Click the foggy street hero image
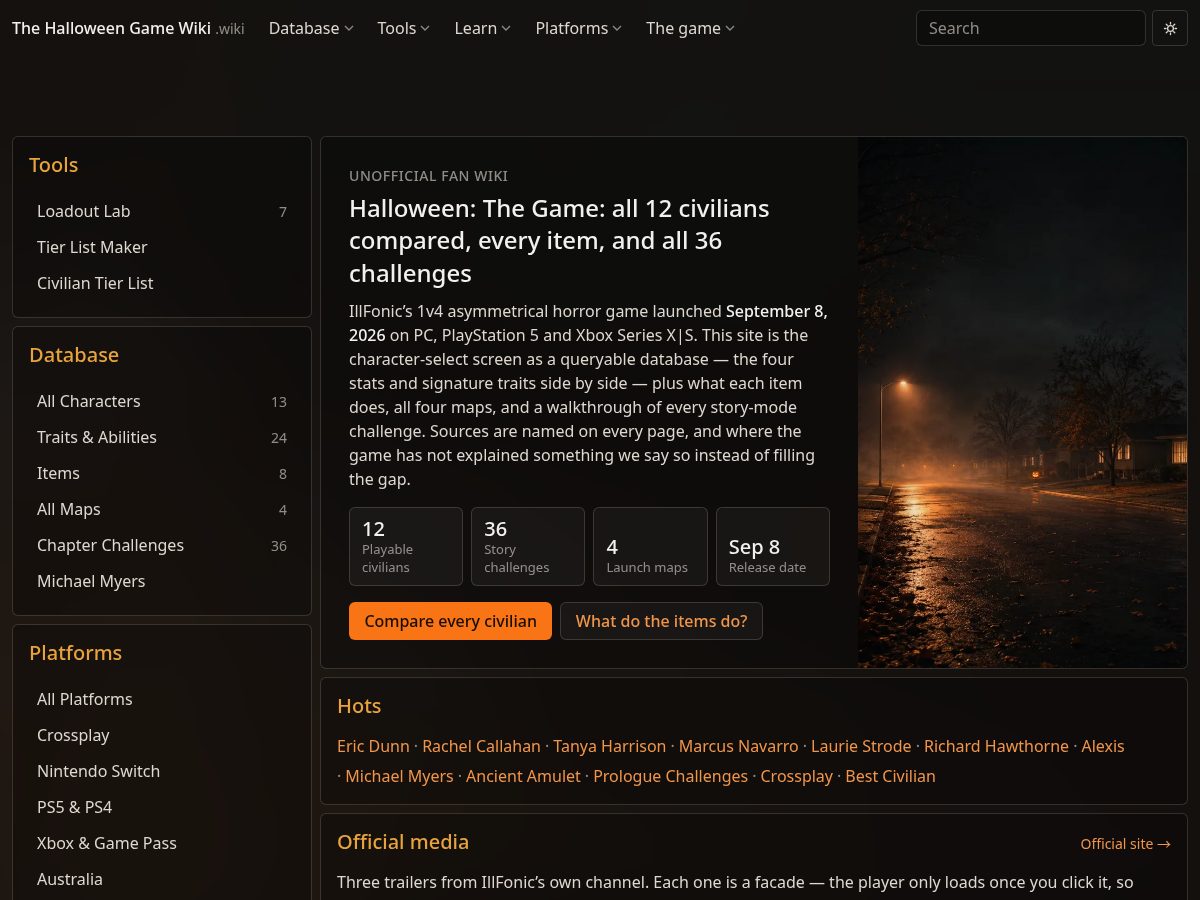Screen dimensions: 1200x900 click(1022, 402)
